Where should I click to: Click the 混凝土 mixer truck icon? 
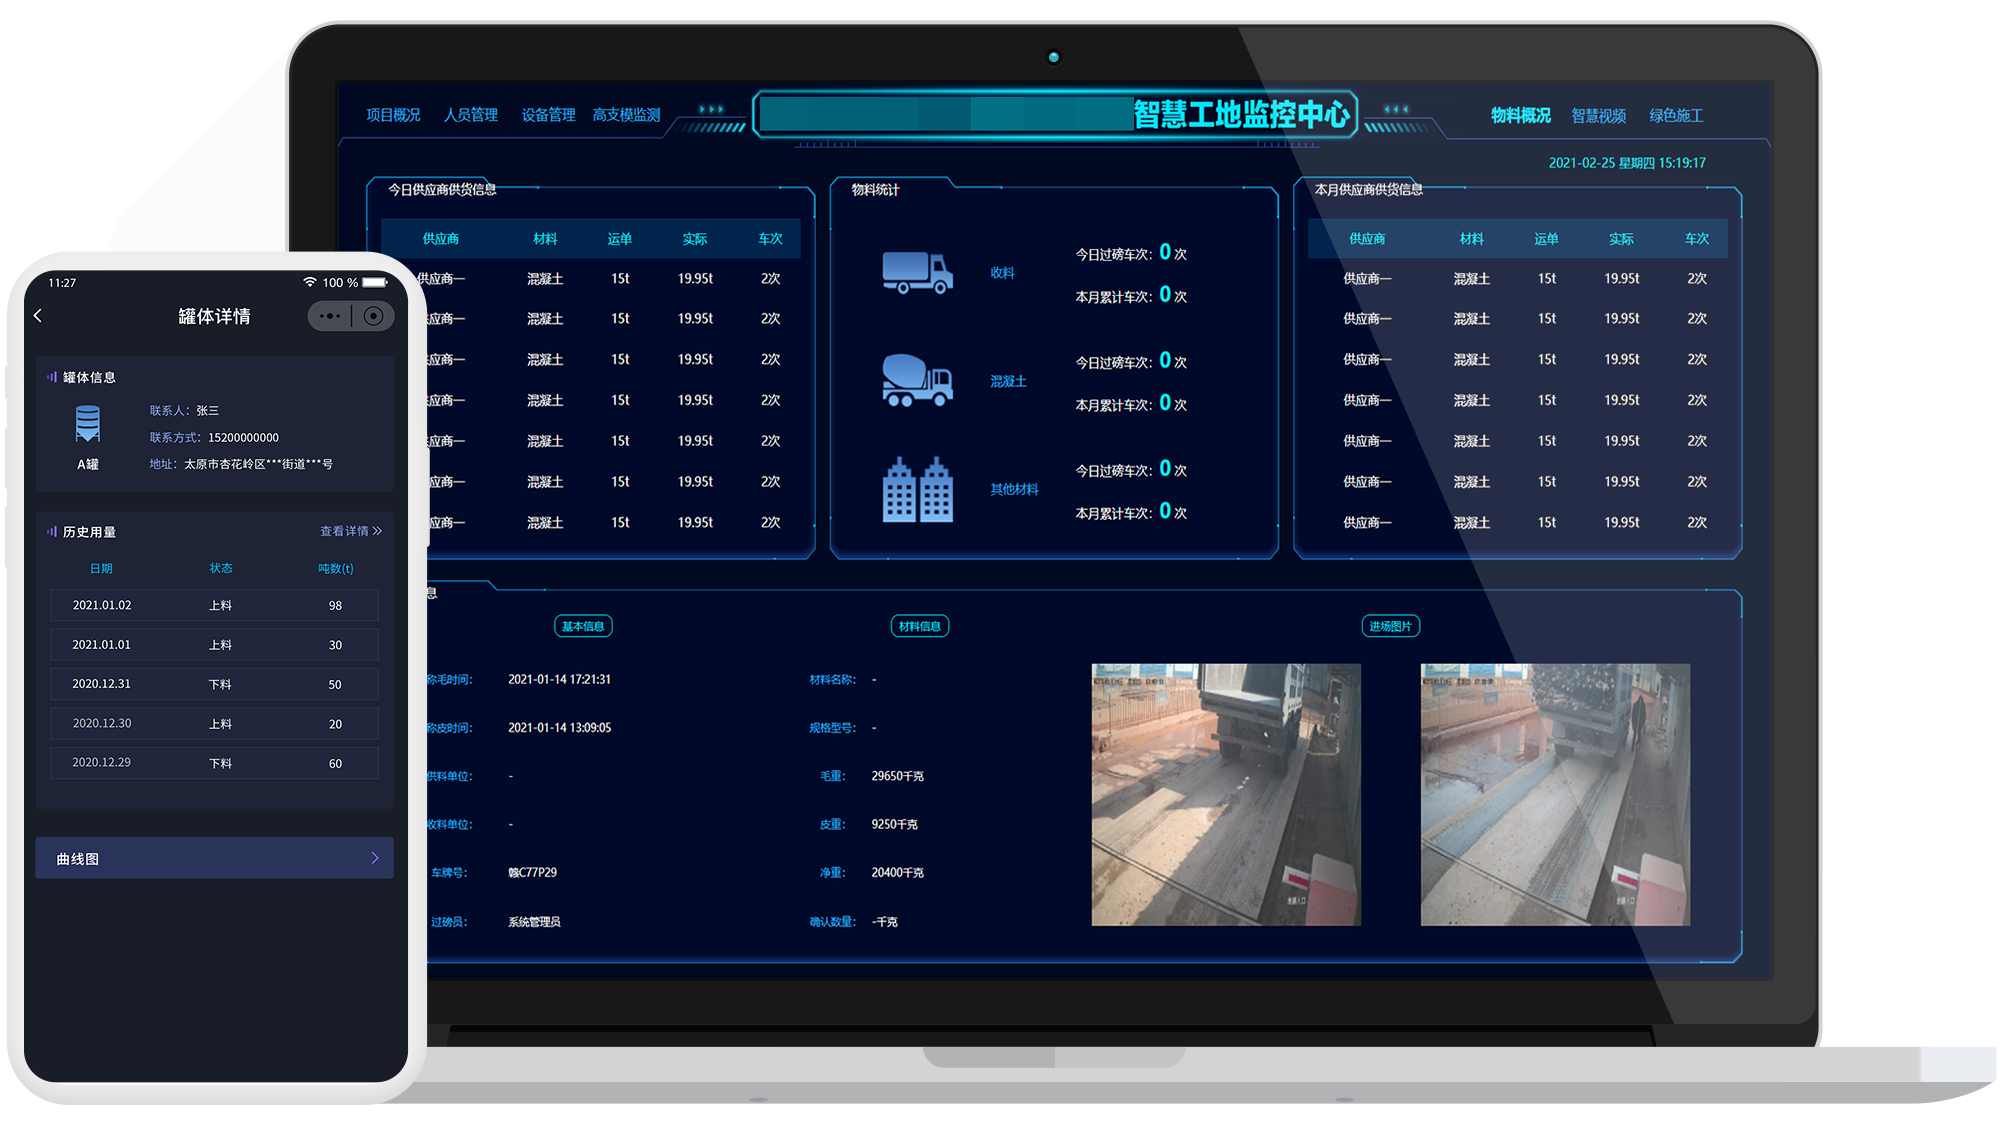click(x=917, y=380)
